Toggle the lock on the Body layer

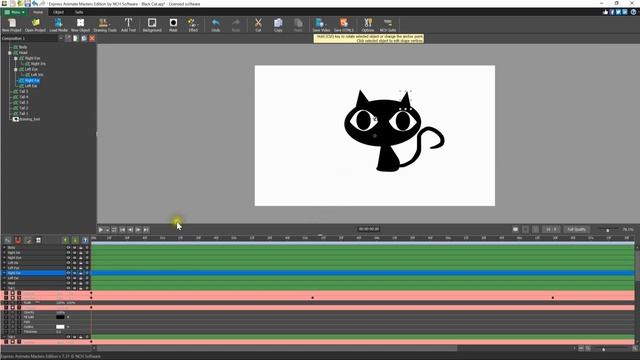(81, 248)
